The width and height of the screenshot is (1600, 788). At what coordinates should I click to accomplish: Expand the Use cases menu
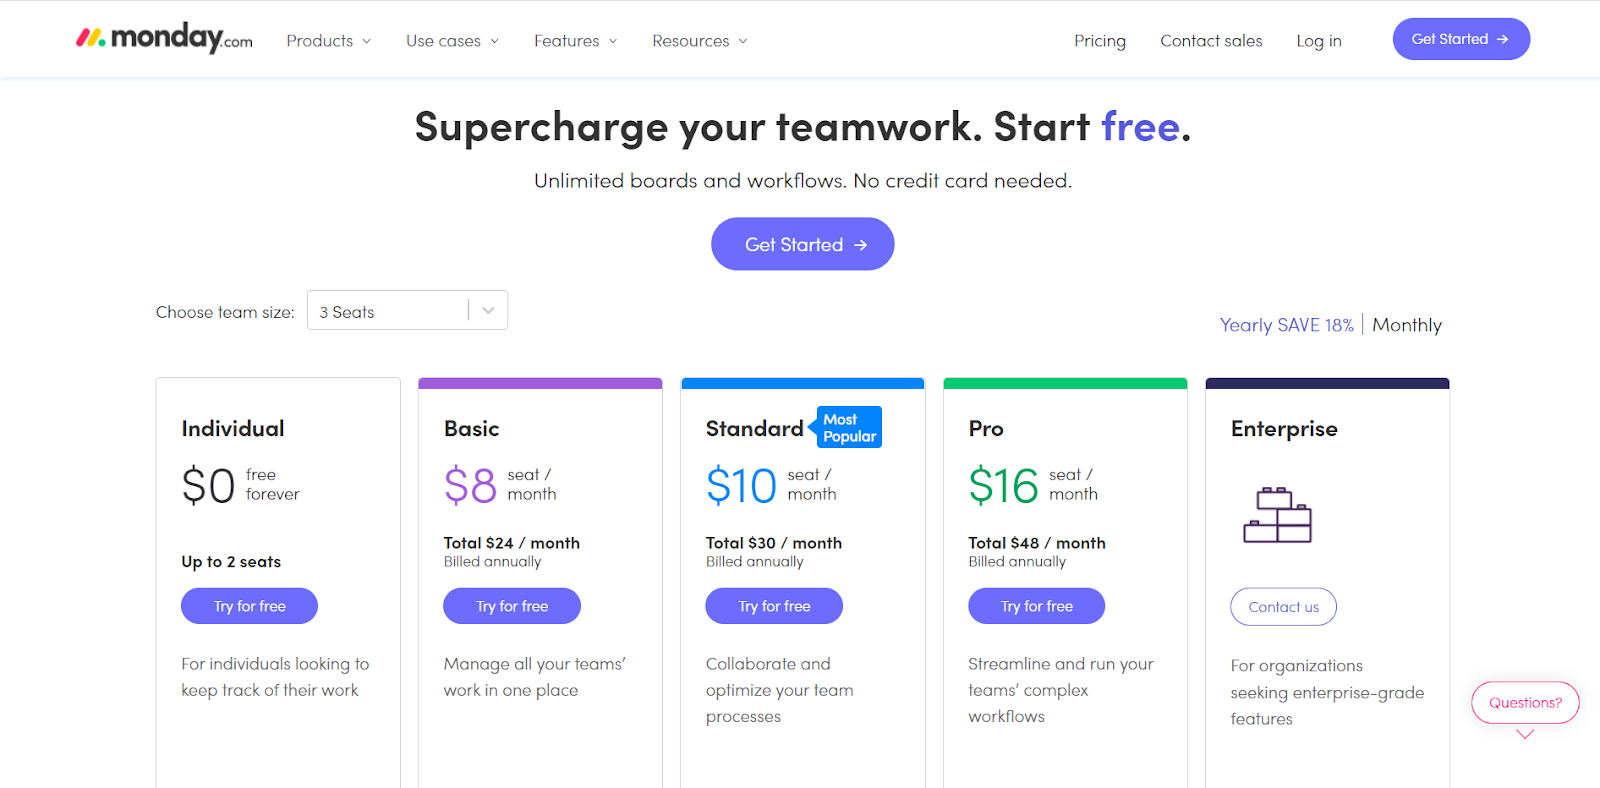452,41
